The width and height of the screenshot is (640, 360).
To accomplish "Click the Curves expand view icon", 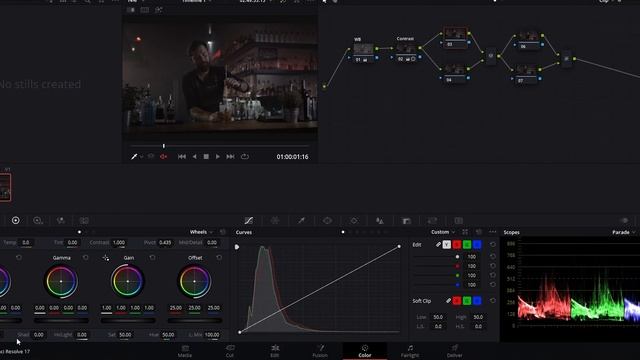I will [x=465, y=232].
